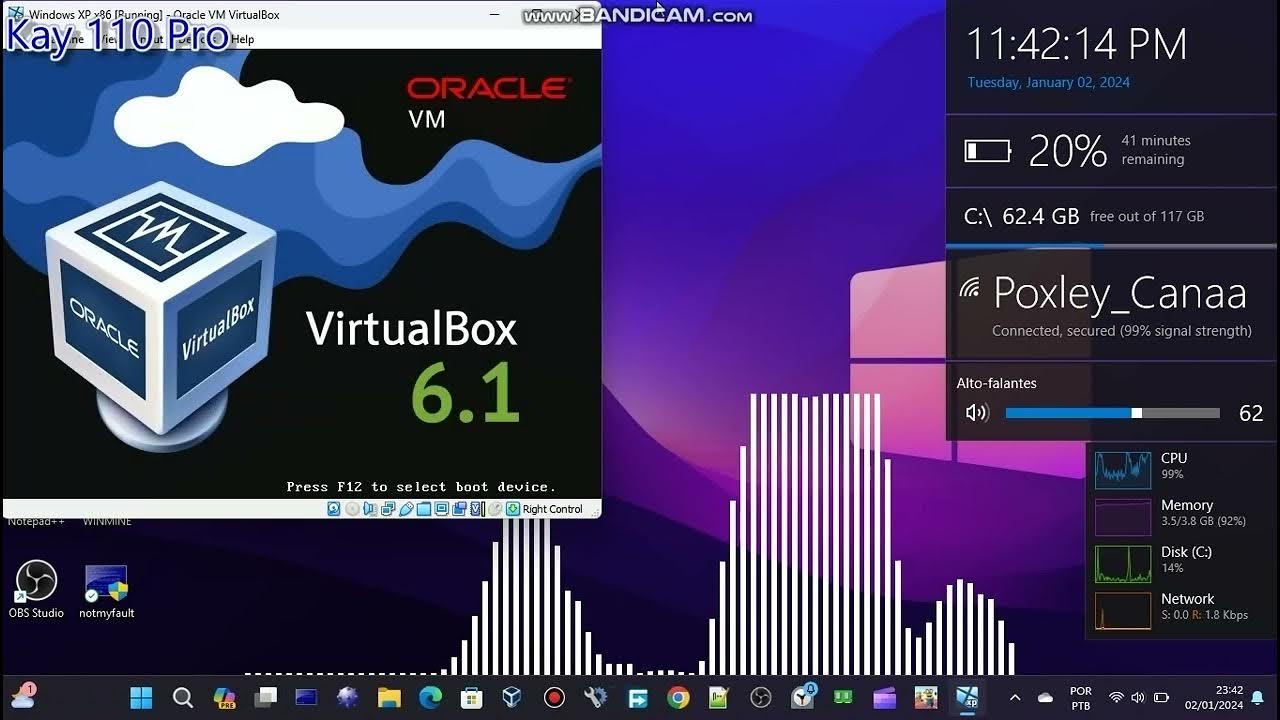
Task: Open the Help menu in VirtualBox
Action: point(243,39)
